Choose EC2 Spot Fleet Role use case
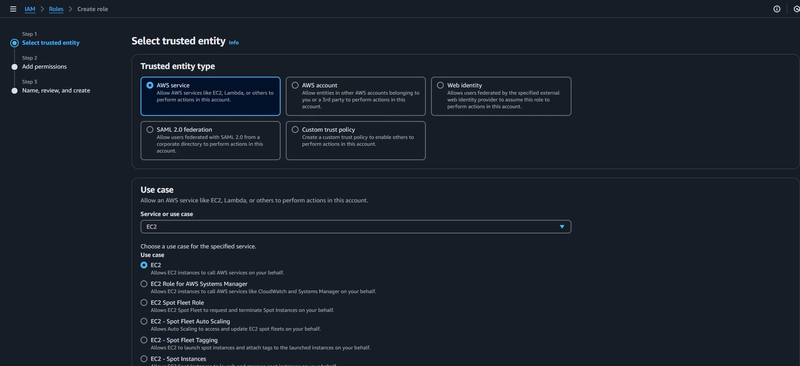 [x=144, y=303]
